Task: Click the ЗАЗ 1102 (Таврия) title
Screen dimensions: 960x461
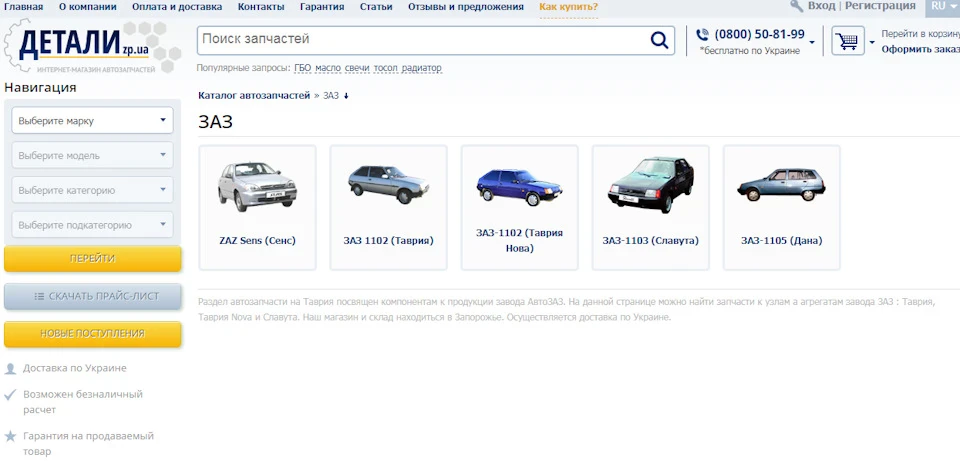Action: click(389, 241)
